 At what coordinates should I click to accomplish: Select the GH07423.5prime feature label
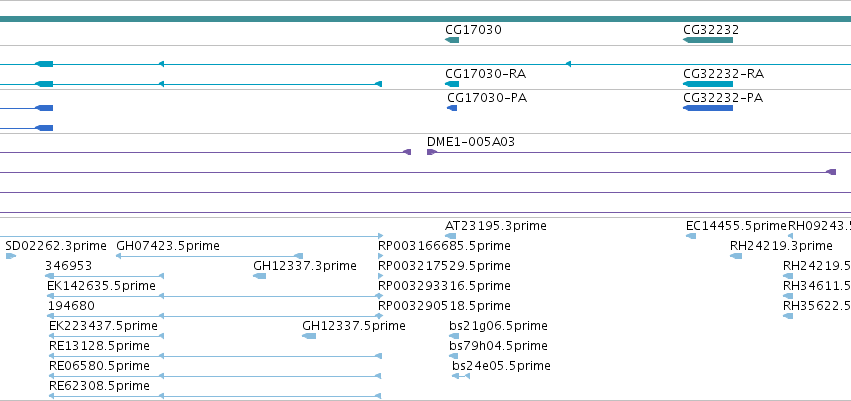point(168,246)
